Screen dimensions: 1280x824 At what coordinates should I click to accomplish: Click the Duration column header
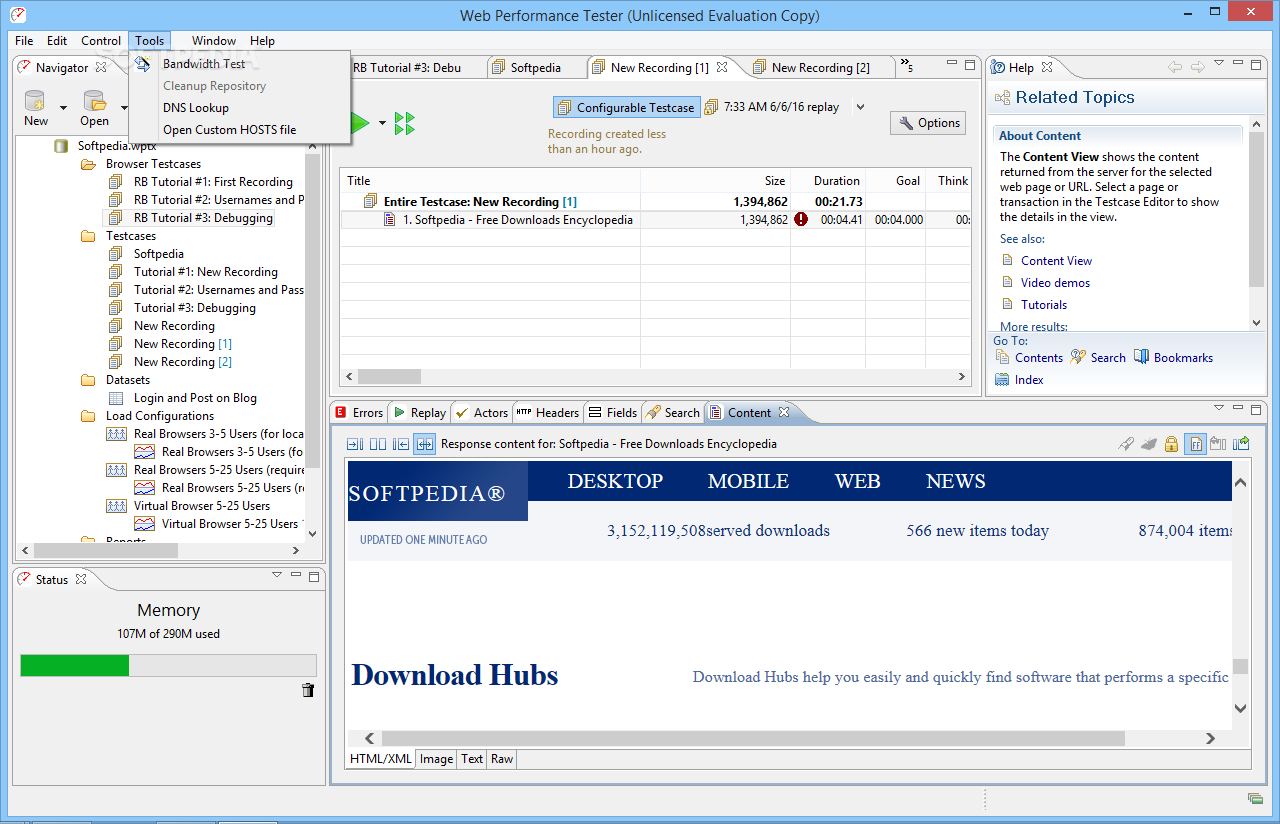[836, 181]
